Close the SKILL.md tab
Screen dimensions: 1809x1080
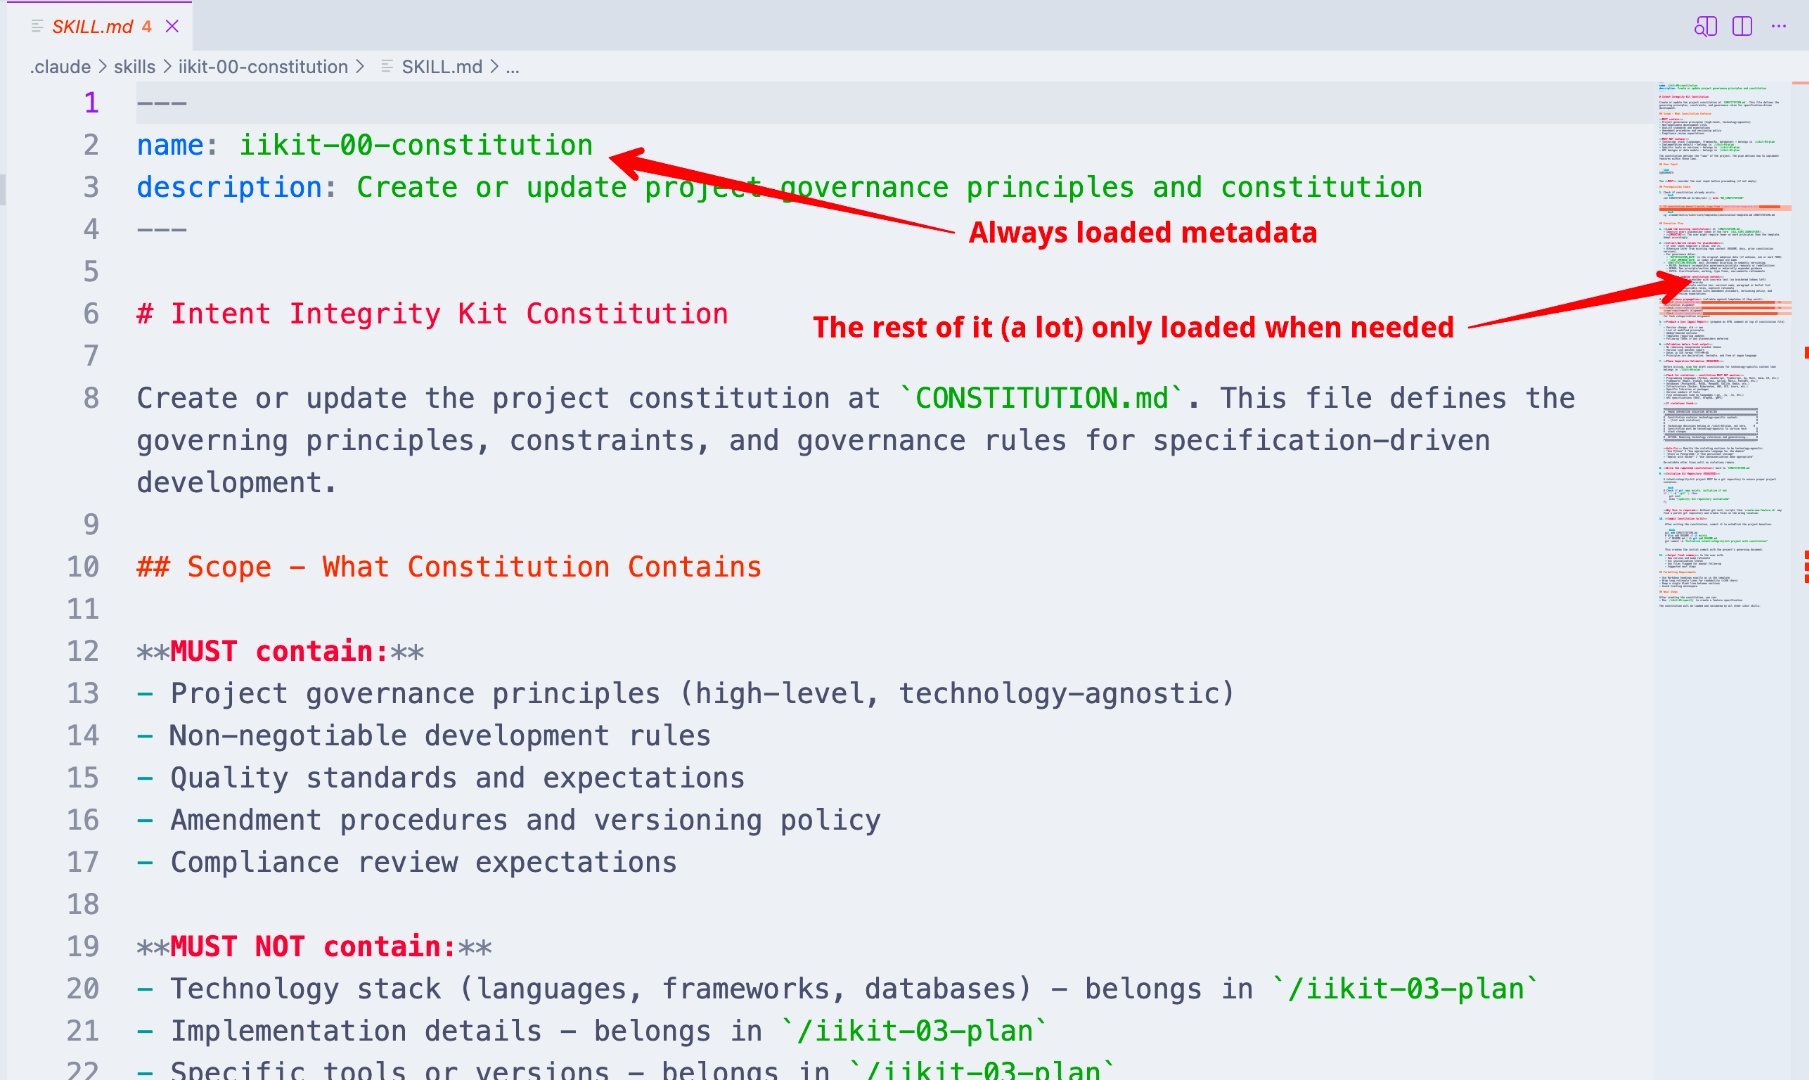(172, 26)
